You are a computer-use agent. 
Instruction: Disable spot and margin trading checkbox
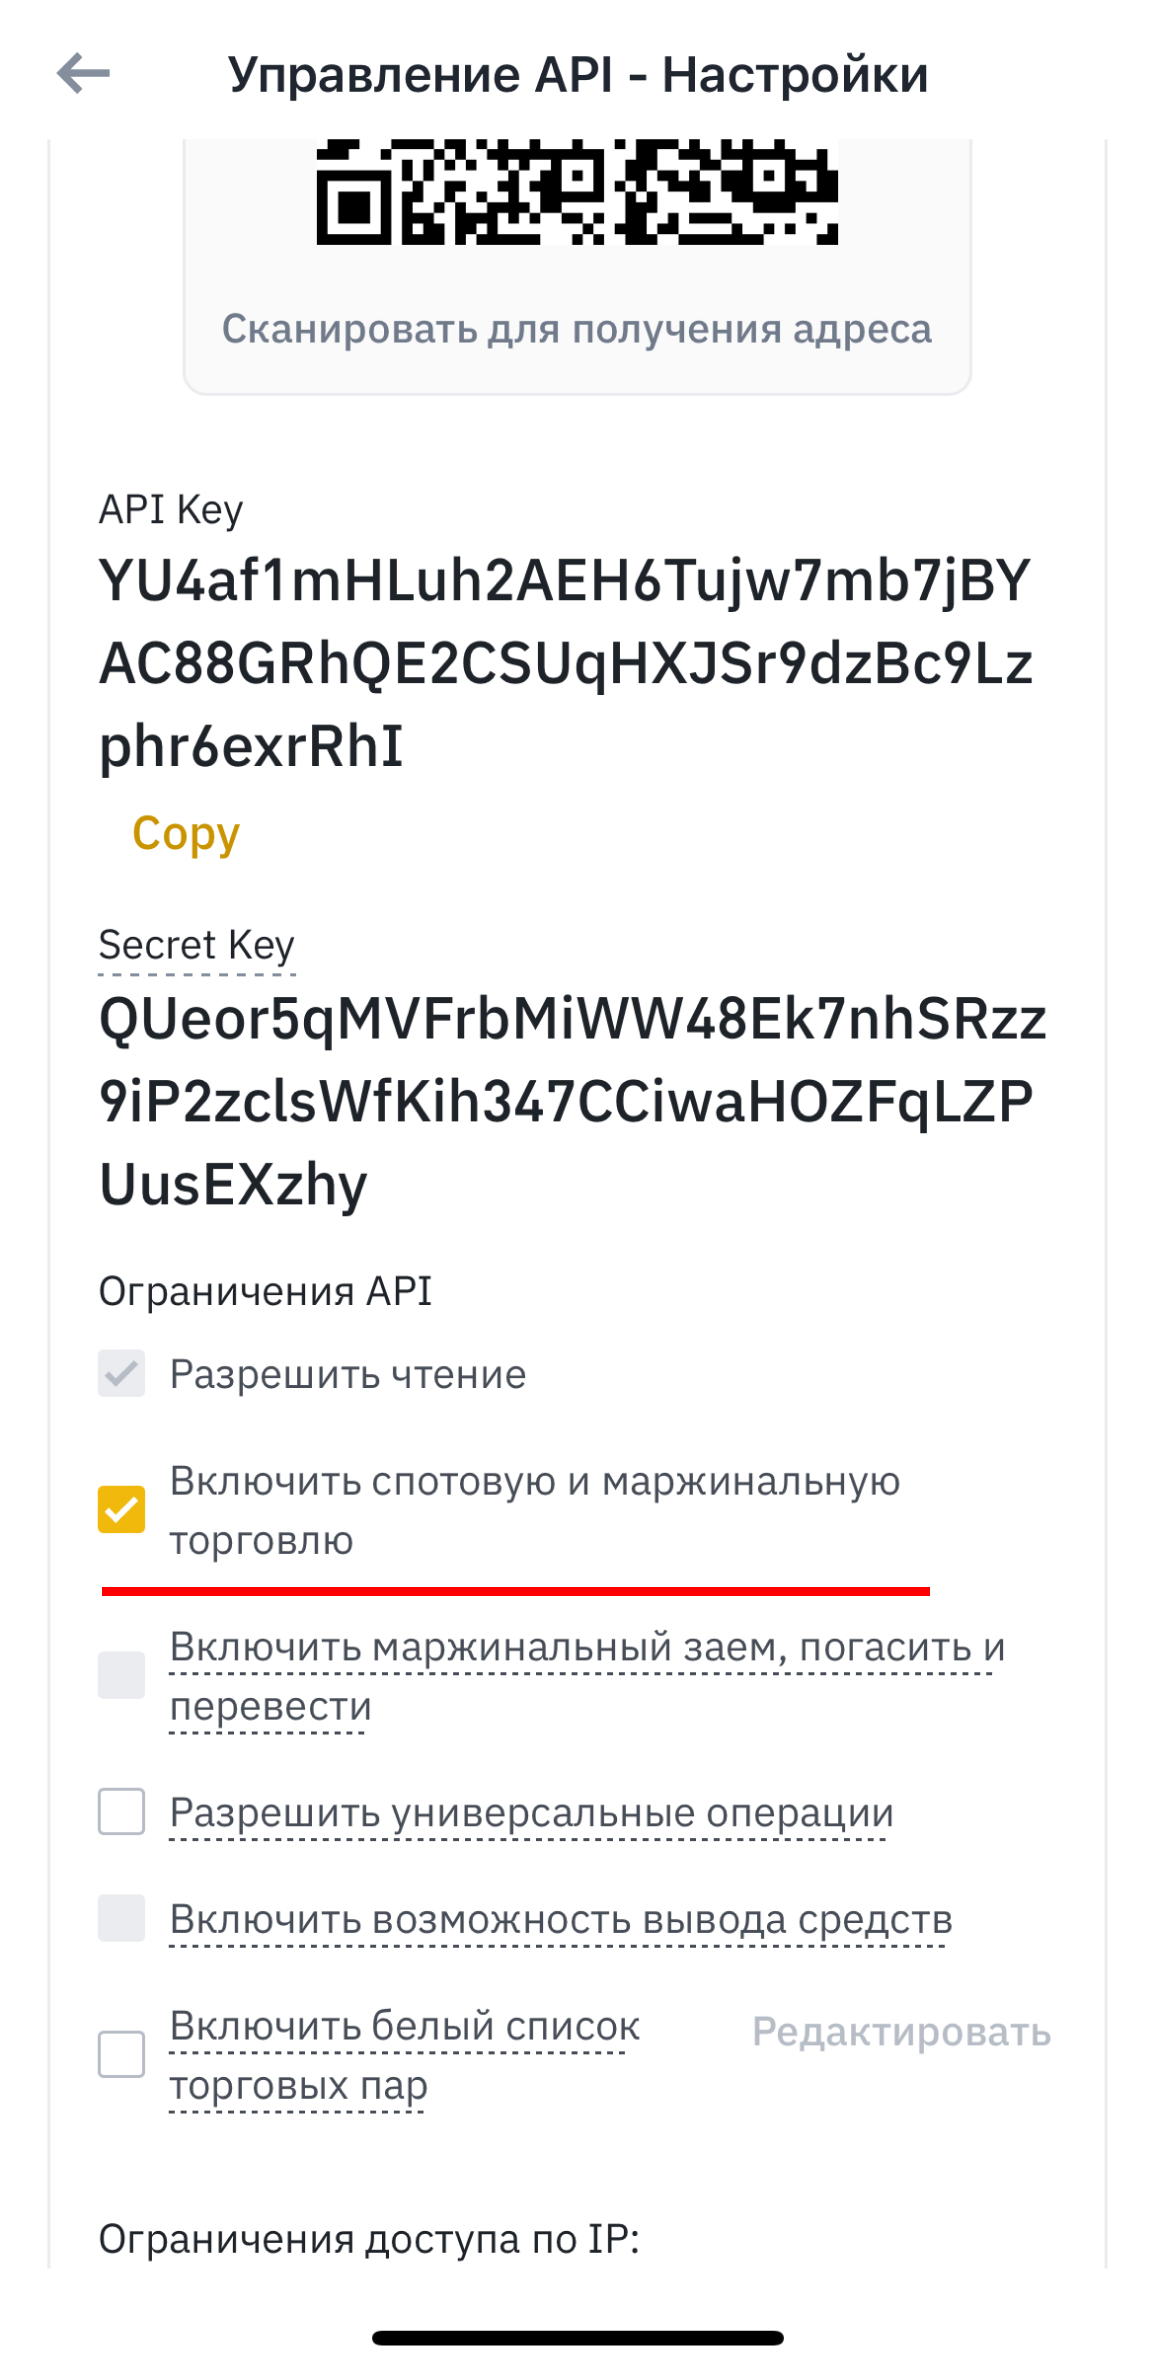[x=121, y=1510]
